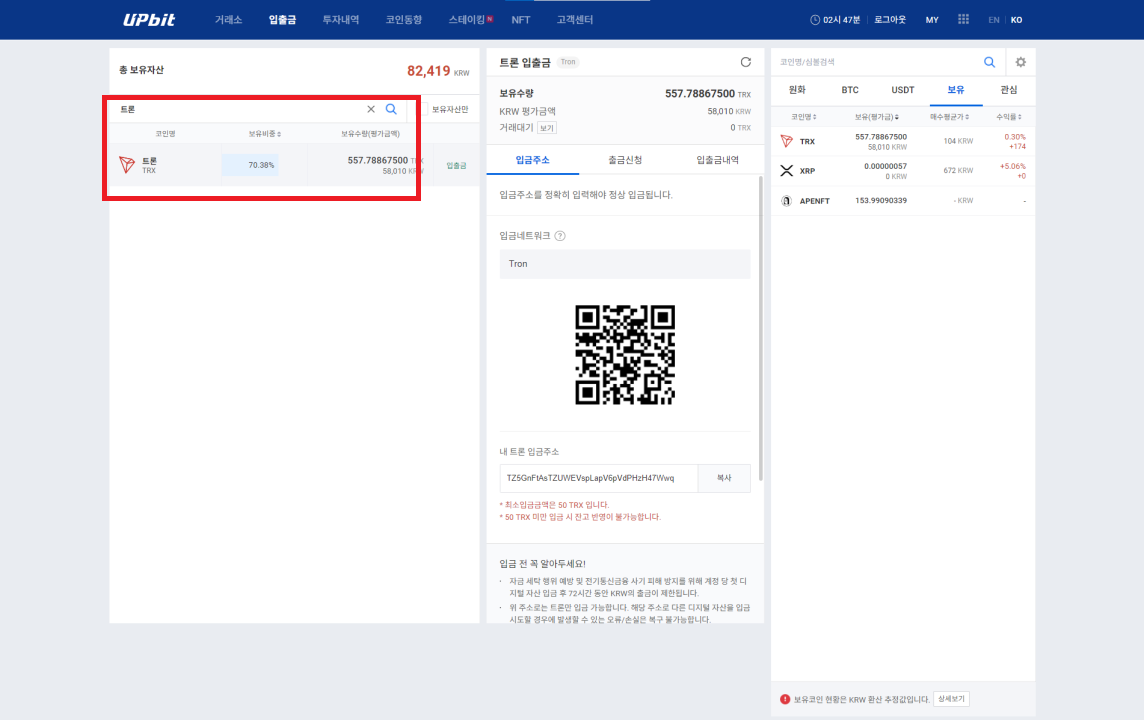
Task: Select the 입출금내역 tab
Action: [x=717, y=160]
